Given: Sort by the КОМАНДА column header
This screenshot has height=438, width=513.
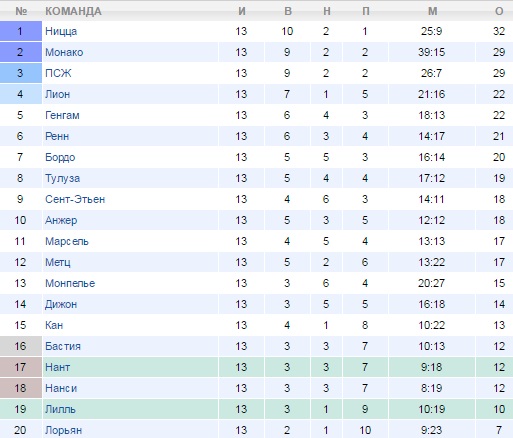Looking at the screenshot, I should tap(73, 11).
